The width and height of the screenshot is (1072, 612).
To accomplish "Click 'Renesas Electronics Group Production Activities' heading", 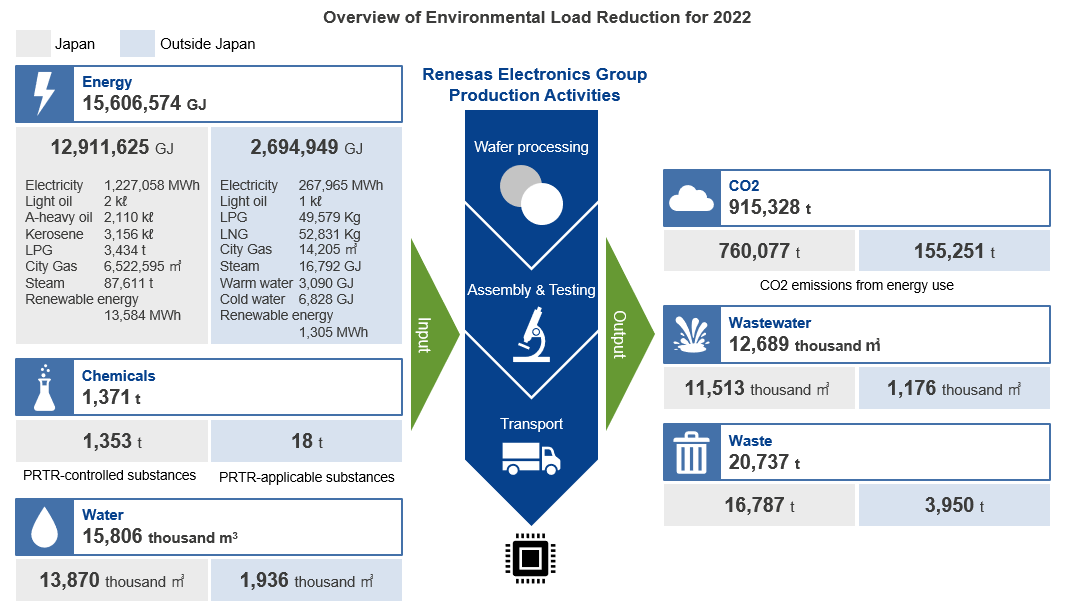I will [535, 84].
